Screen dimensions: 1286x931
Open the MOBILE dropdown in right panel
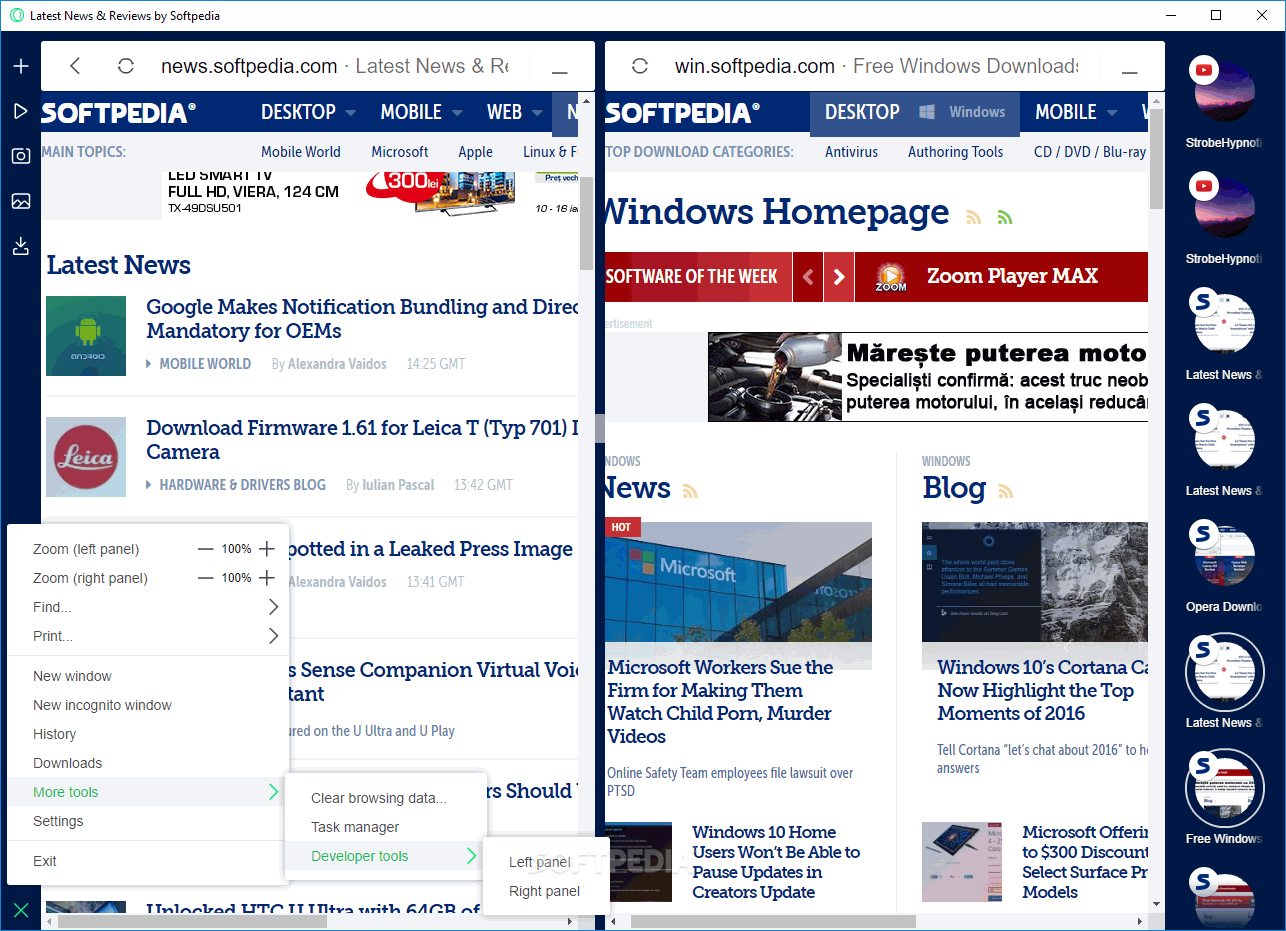(x=1076, y=112)
